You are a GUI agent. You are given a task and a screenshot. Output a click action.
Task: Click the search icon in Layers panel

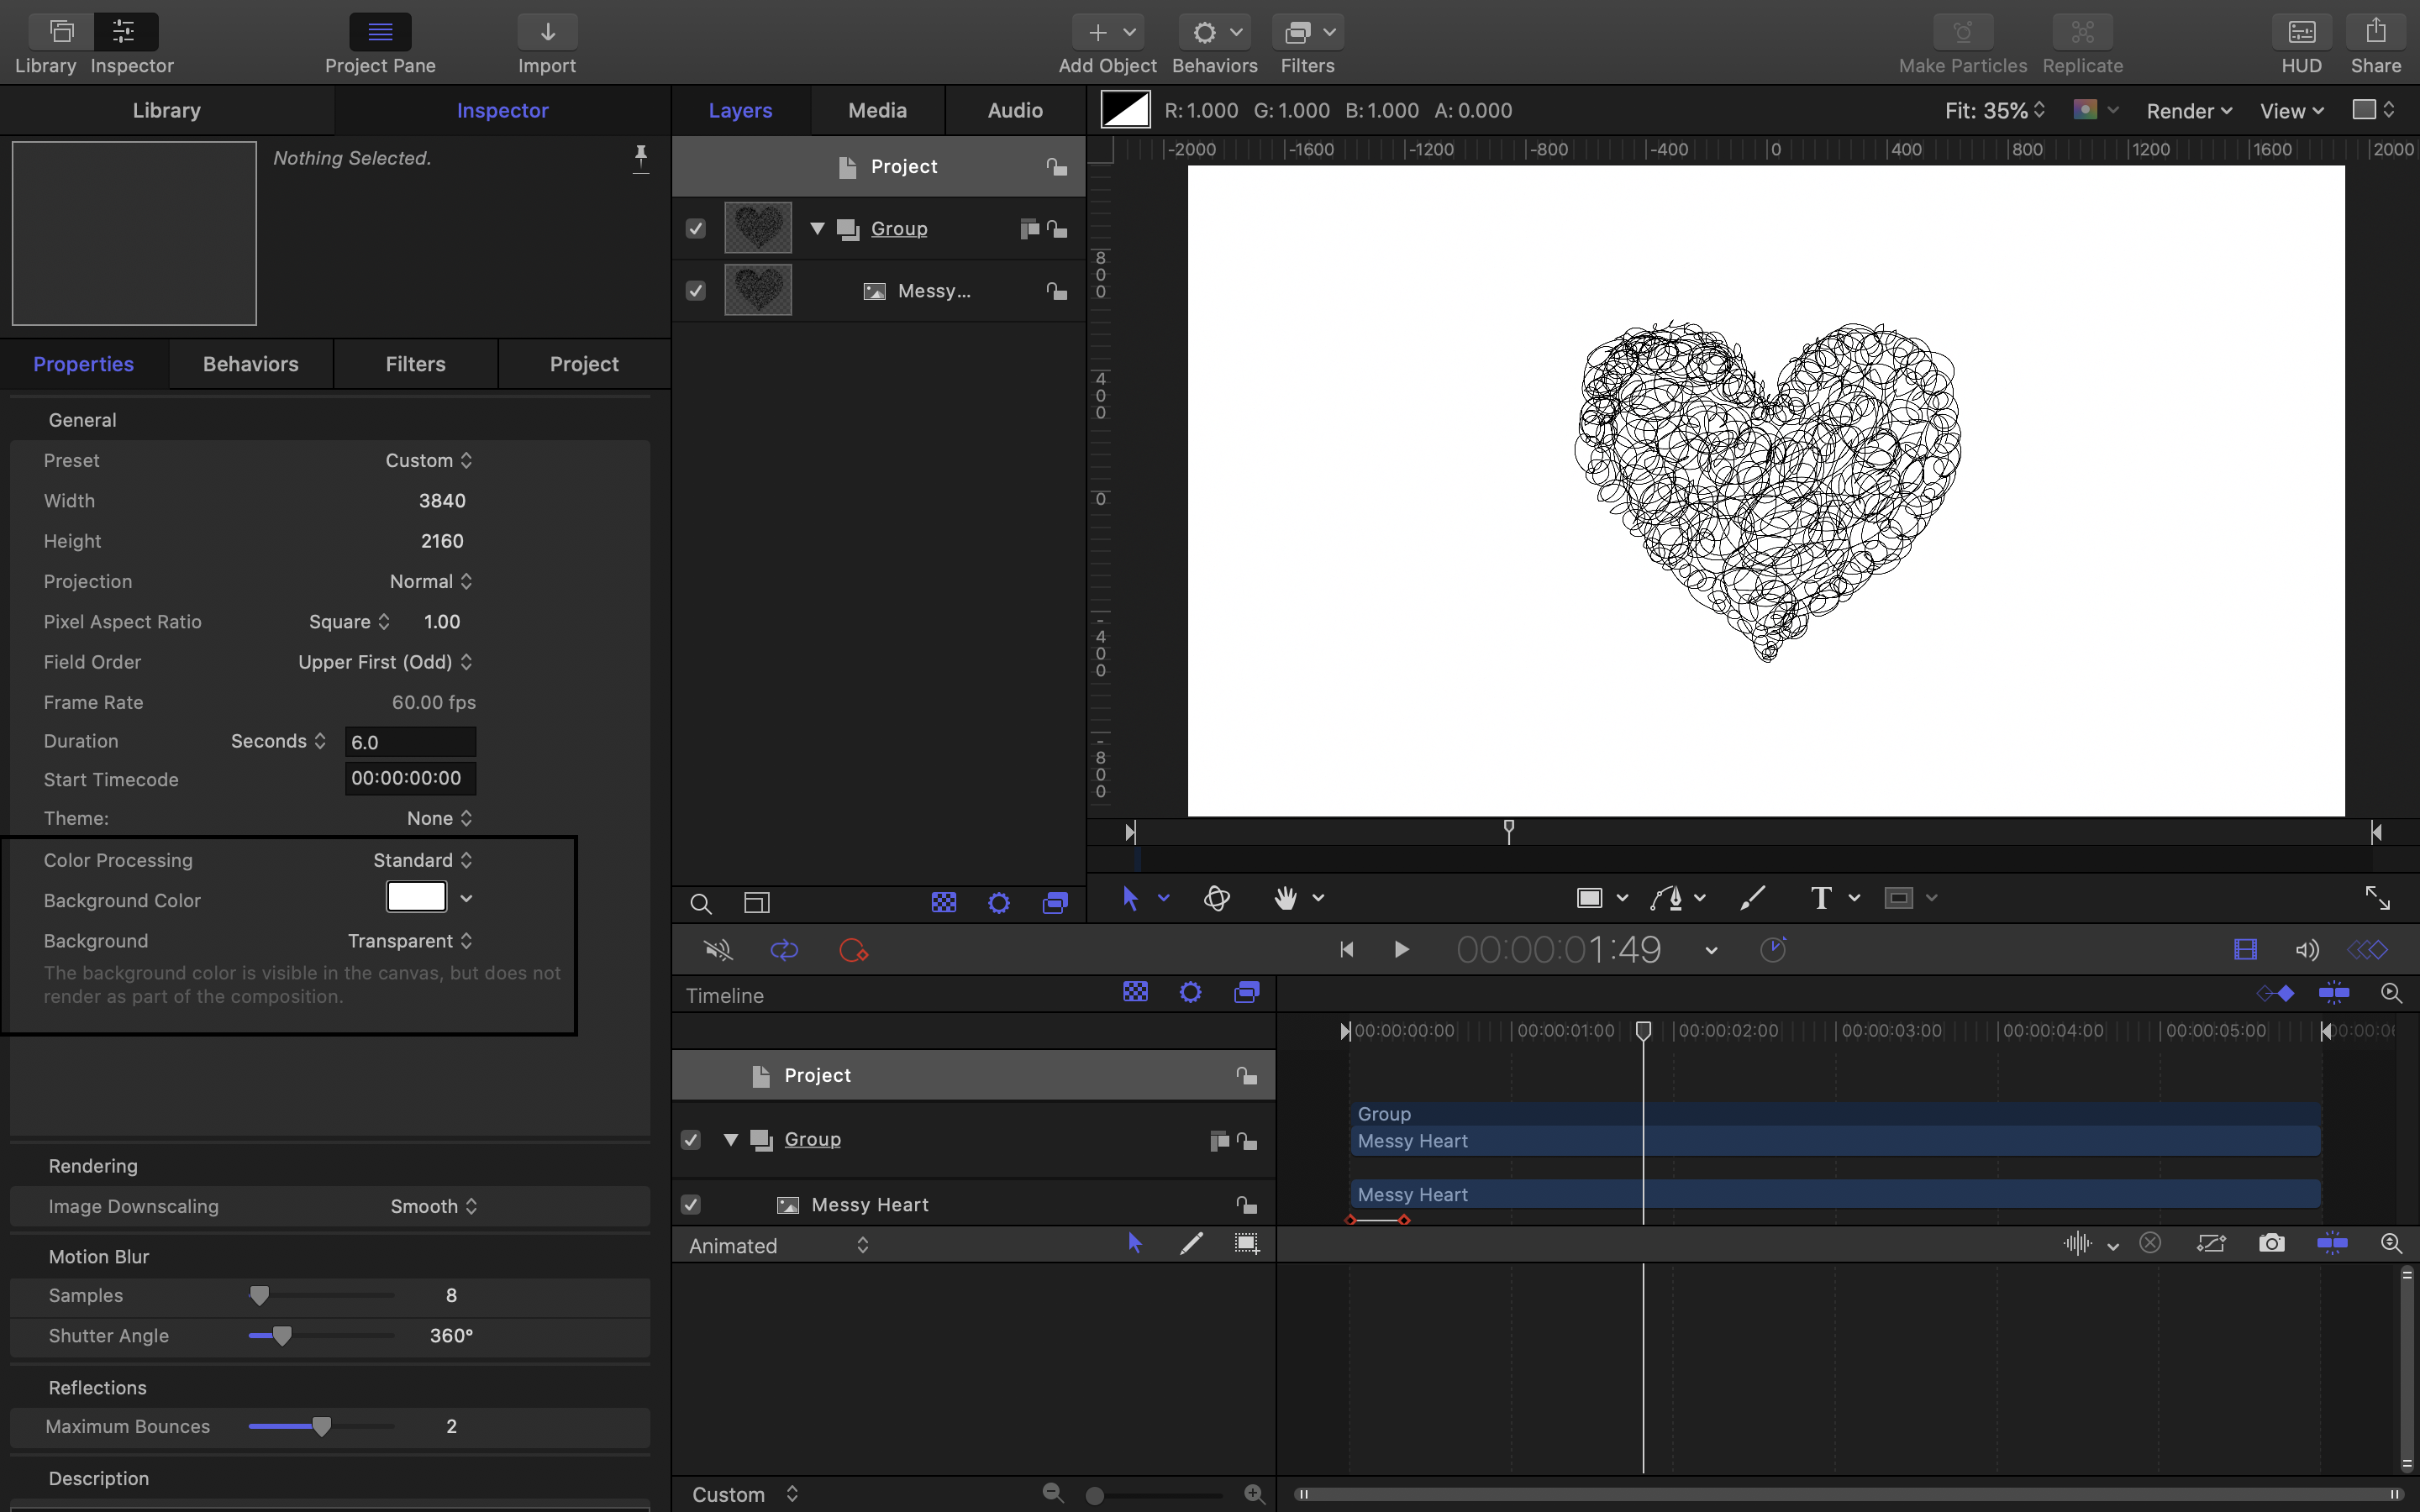pyautogui.click(x=700, y=904)
